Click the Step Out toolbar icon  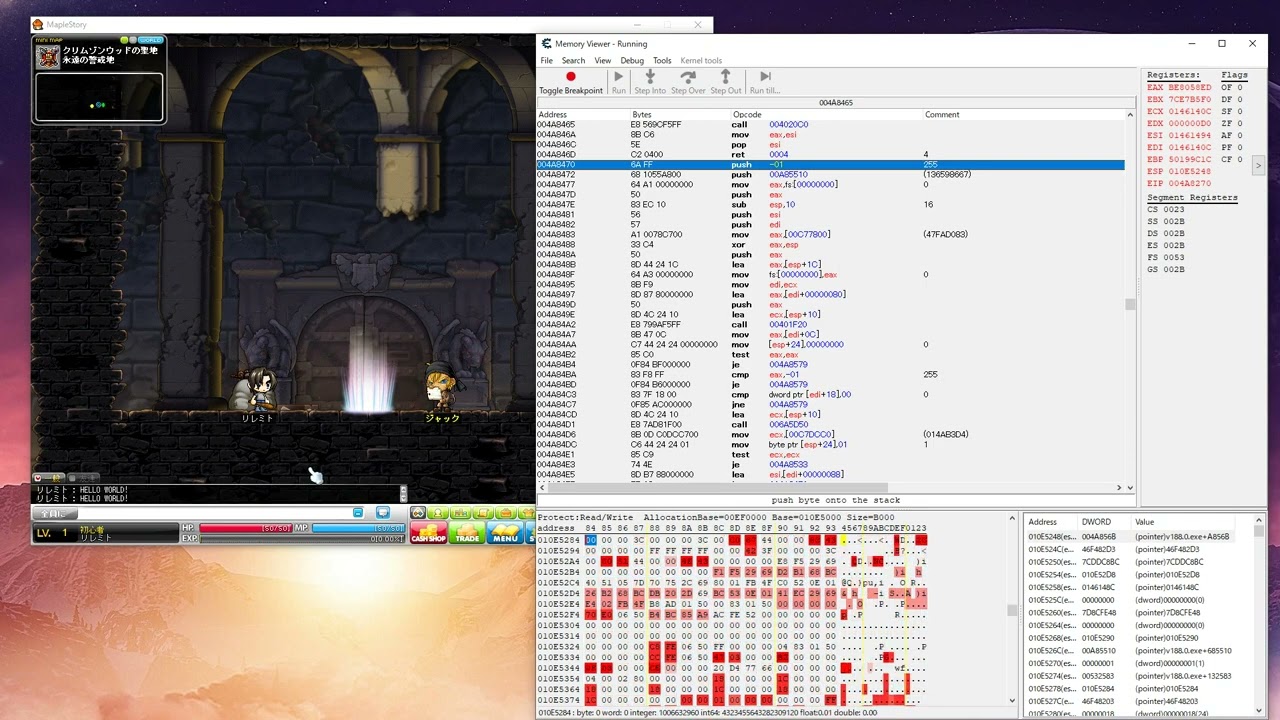[726, 76]
